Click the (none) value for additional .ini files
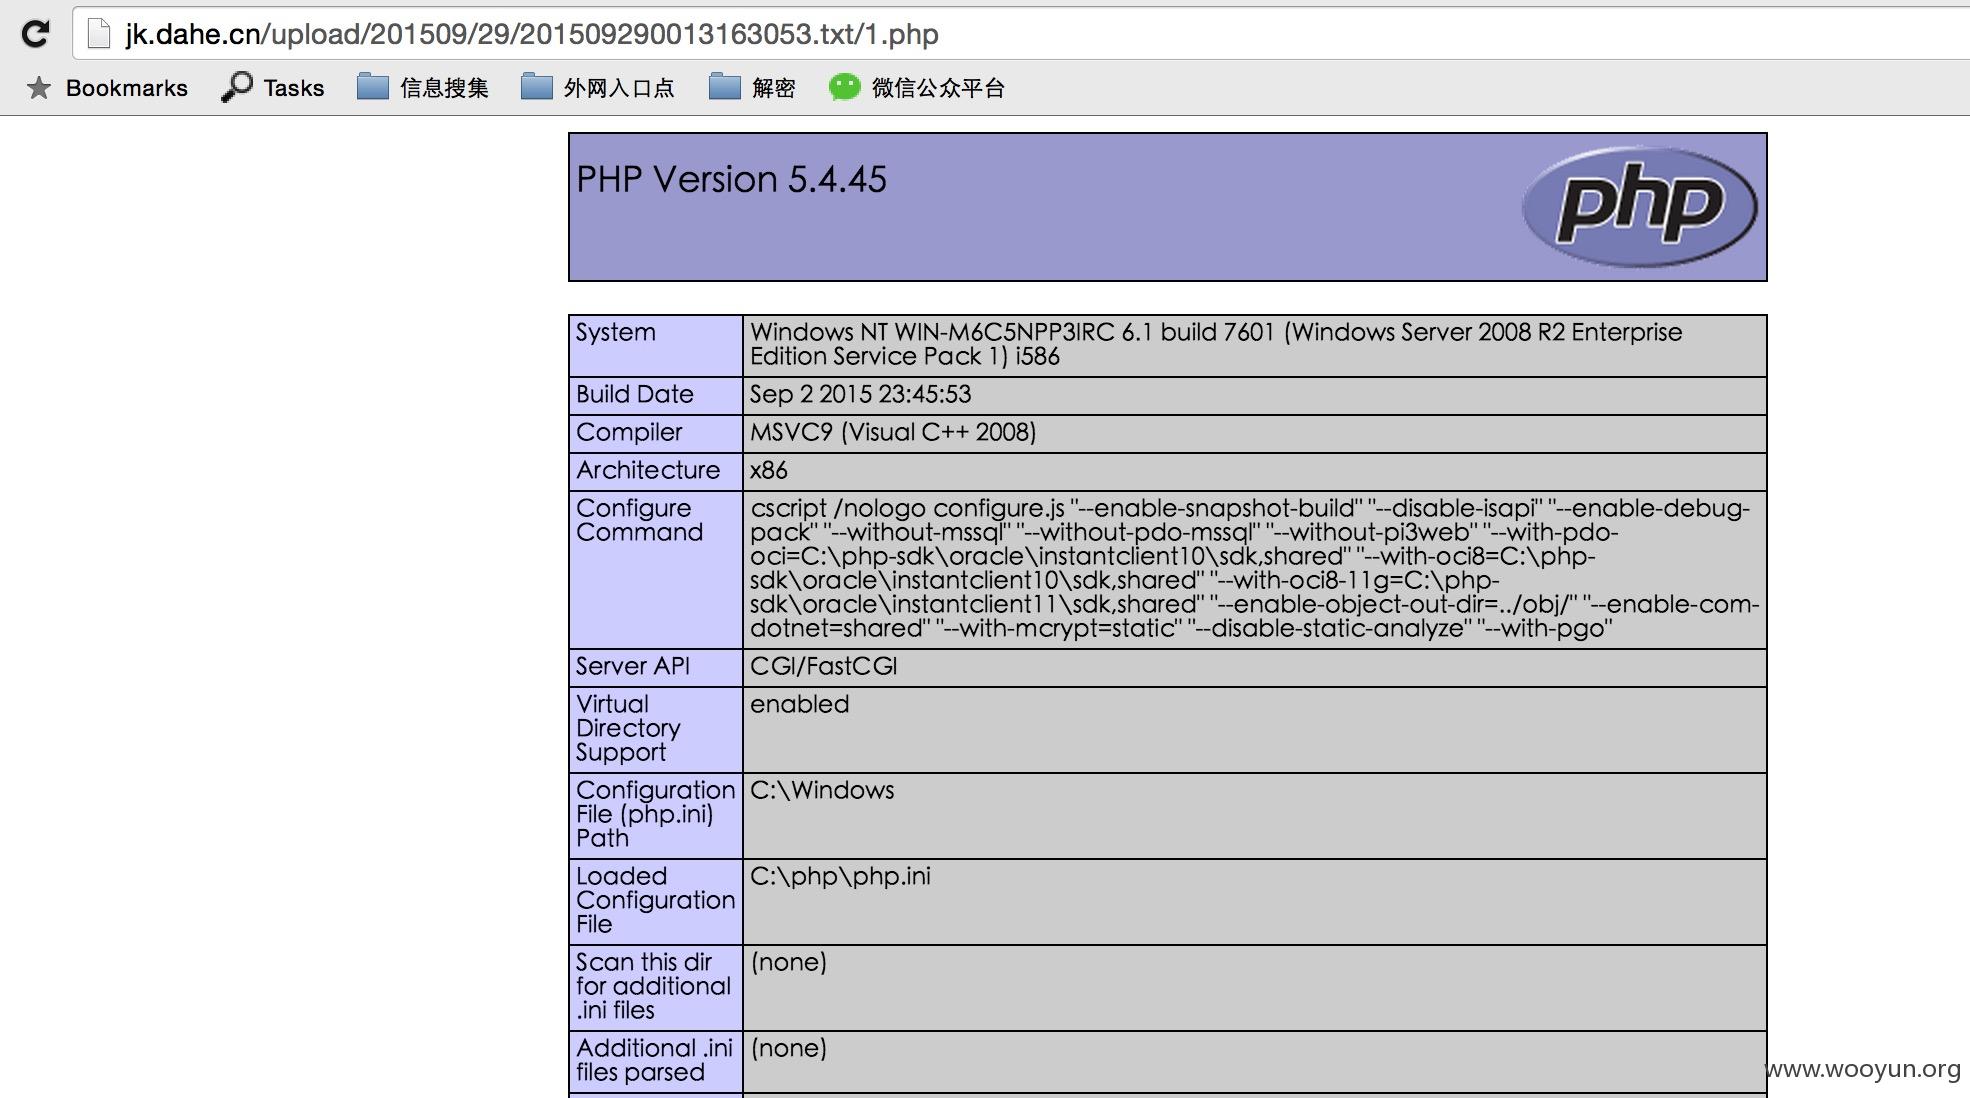The image size is (1970, 1098). [789, 1049]
